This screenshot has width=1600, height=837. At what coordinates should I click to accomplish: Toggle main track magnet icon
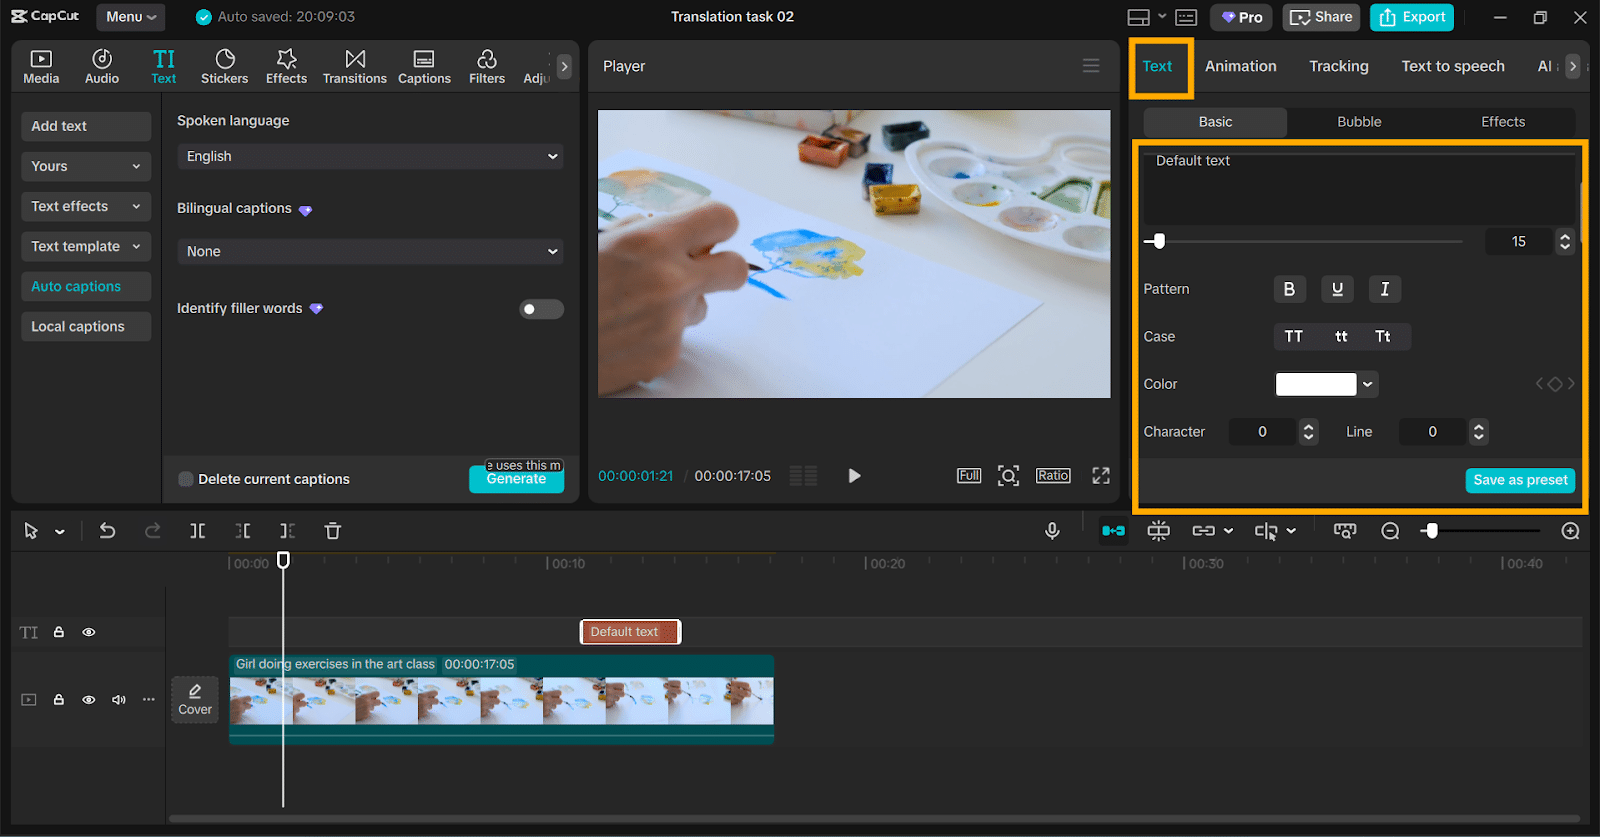coord(1113,531)
